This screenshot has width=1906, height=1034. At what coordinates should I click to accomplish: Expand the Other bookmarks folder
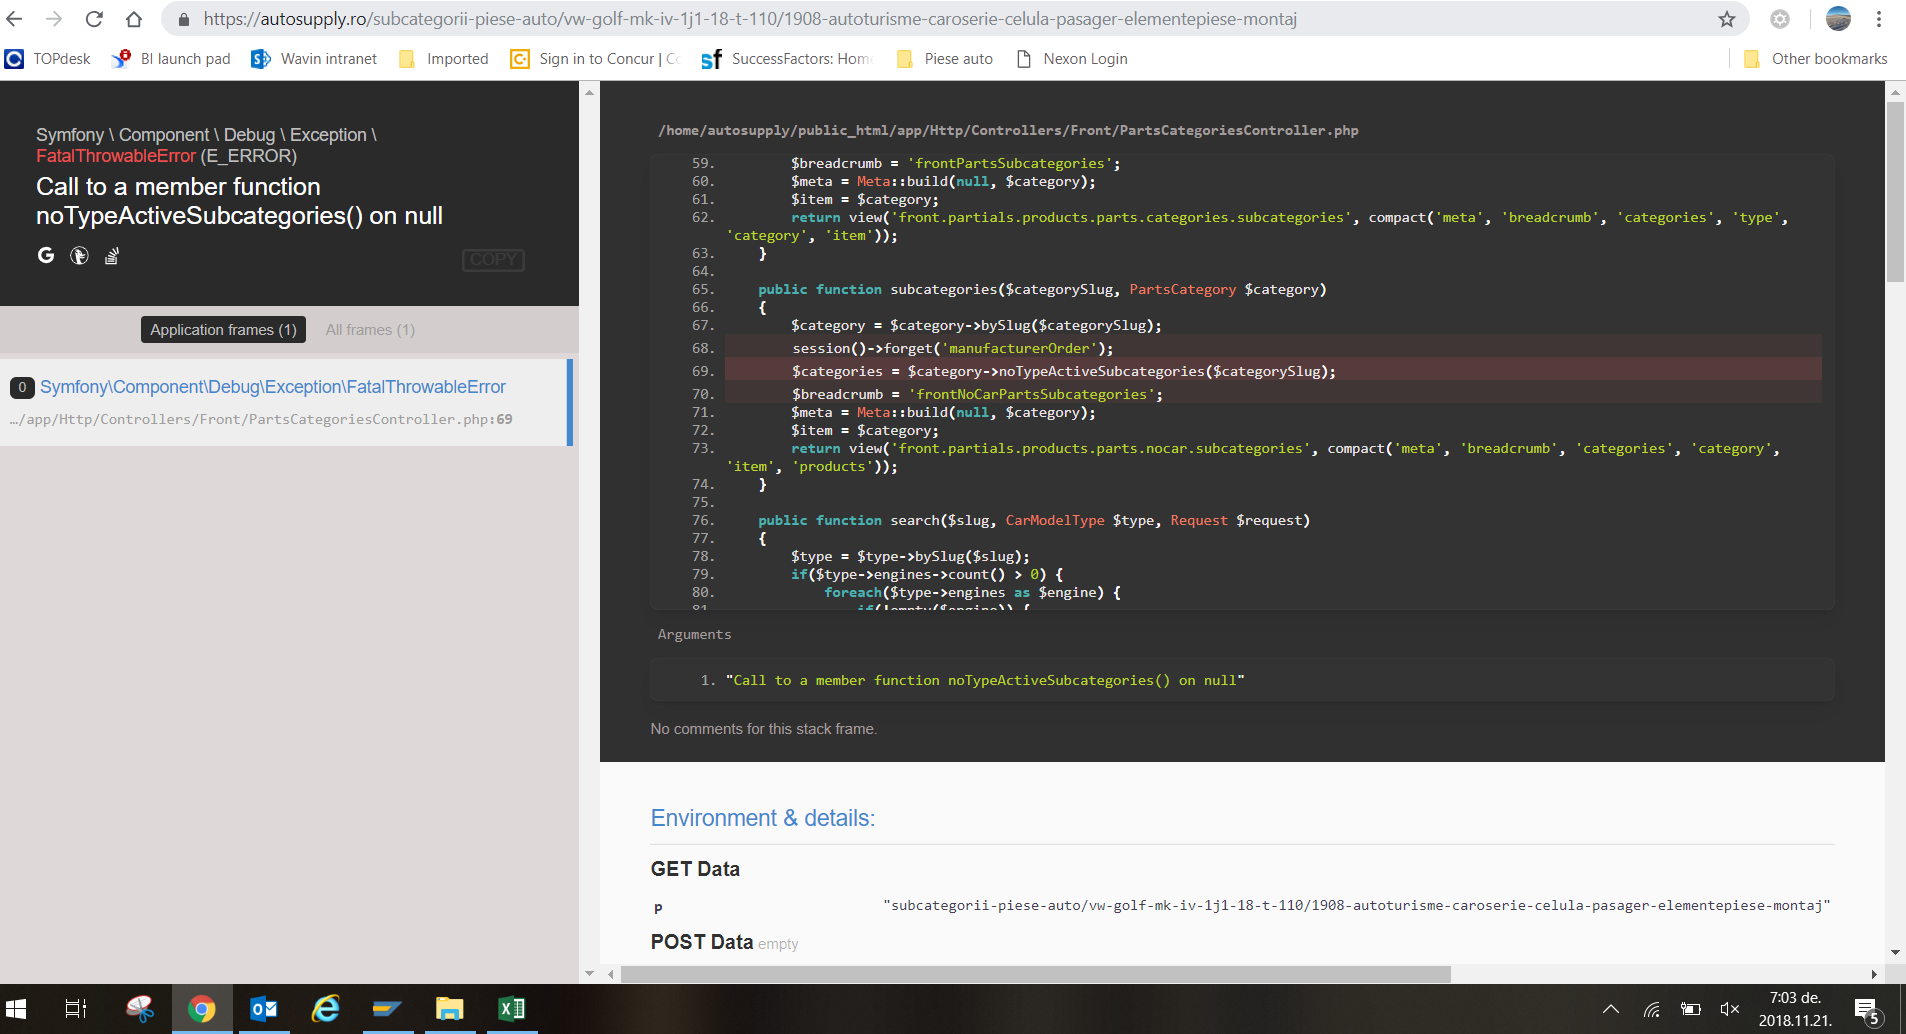[1816, 59]
